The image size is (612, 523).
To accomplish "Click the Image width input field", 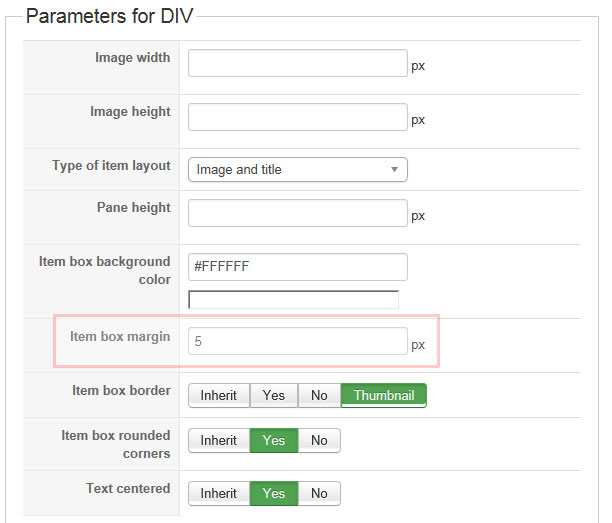I will [297, 63].
